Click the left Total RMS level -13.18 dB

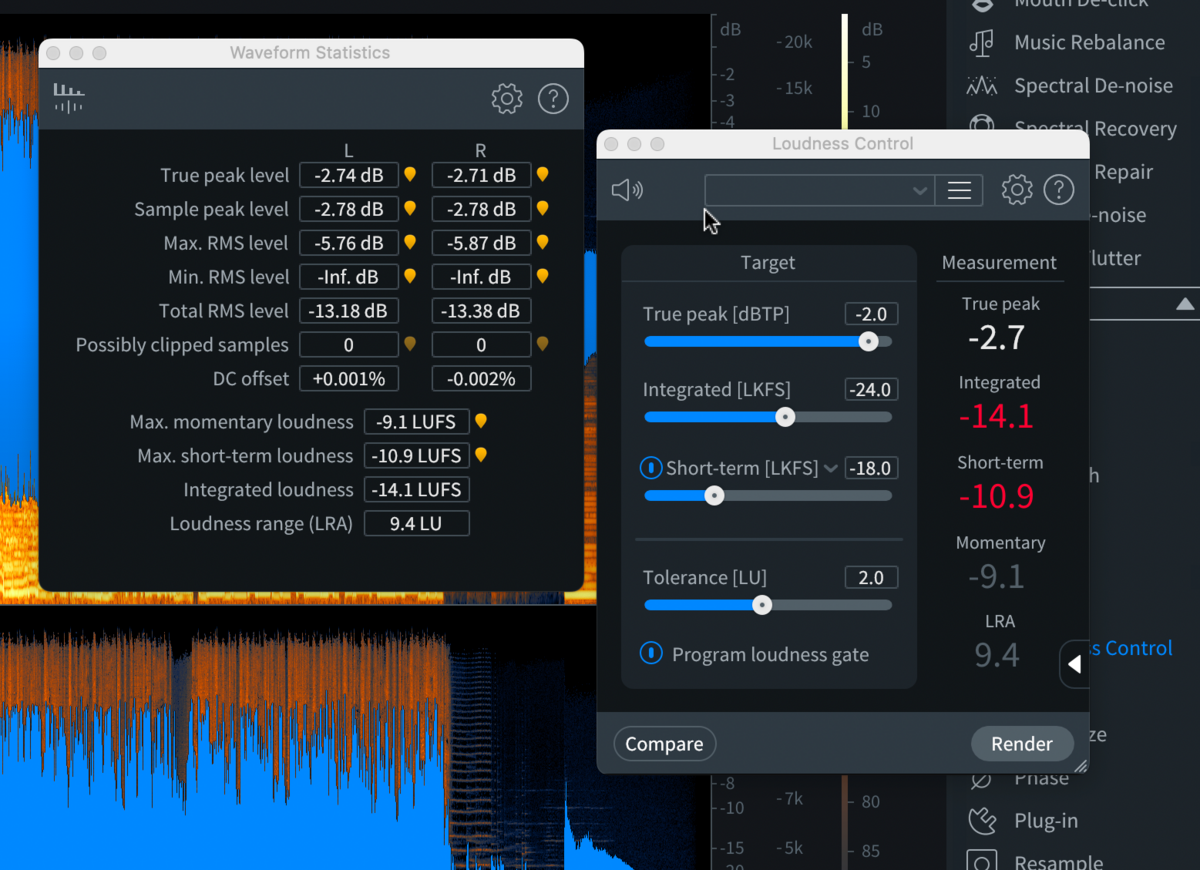(x=349, y=311)
